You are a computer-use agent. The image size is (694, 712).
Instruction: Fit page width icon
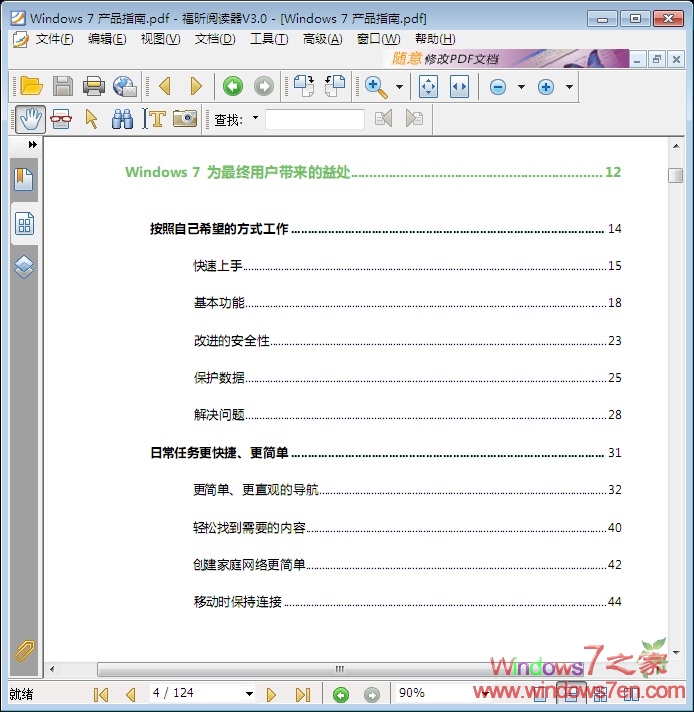tap(459, 86)
